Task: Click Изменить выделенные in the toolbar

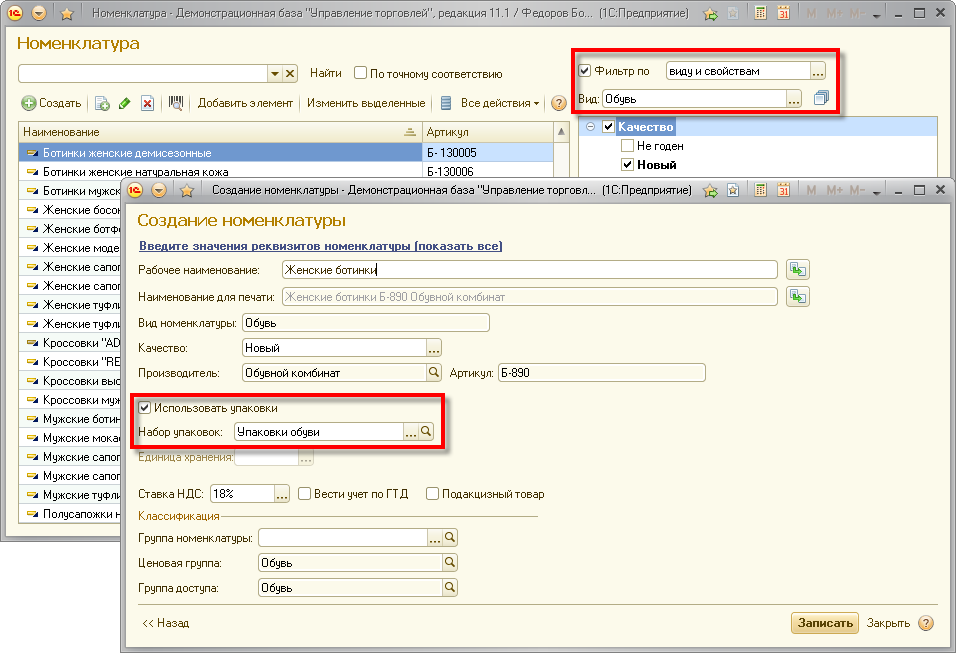Action: 366,103
